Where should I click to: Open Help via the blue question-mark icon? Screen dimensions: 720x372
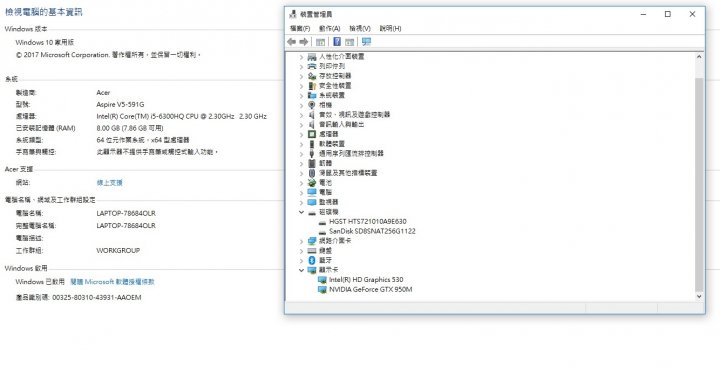pos(337,42)
